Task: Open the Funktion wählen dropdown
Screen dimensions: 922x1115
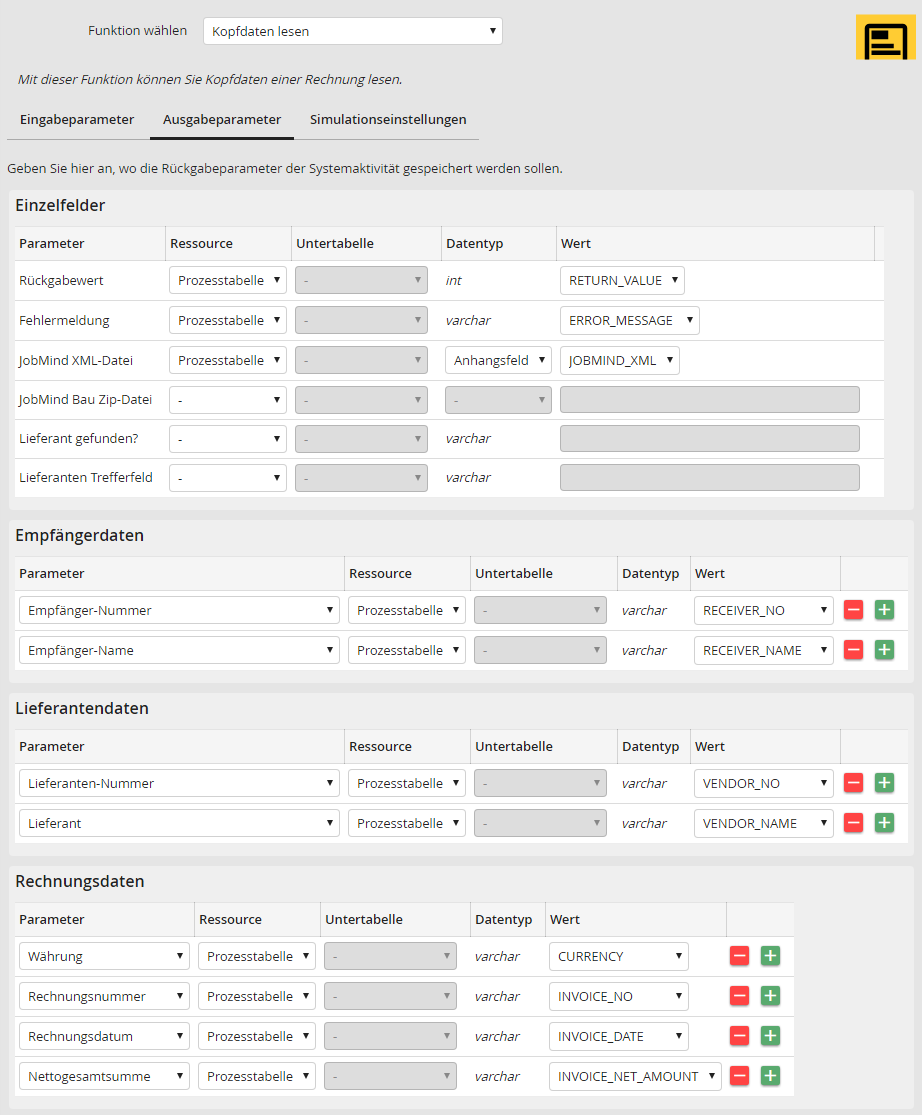Action: click(x=352, y=31)
